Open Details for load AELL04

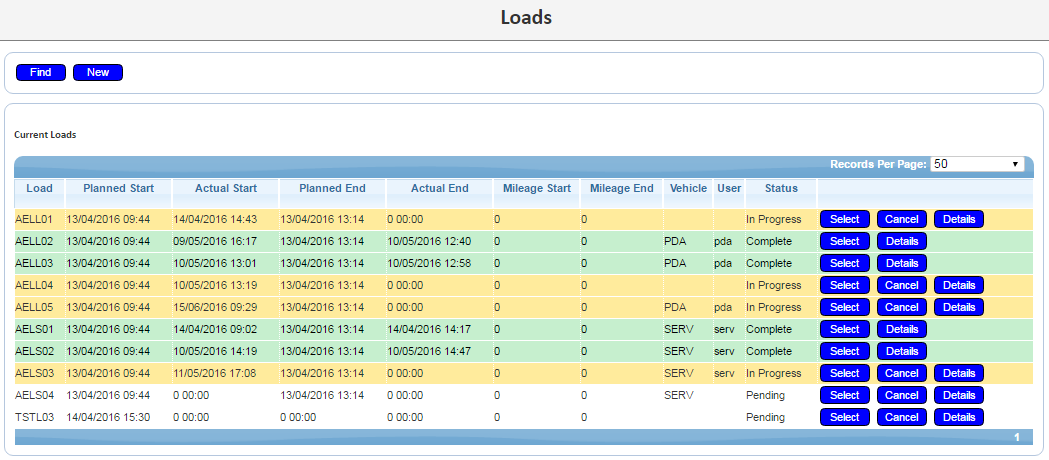click(959, 285)
